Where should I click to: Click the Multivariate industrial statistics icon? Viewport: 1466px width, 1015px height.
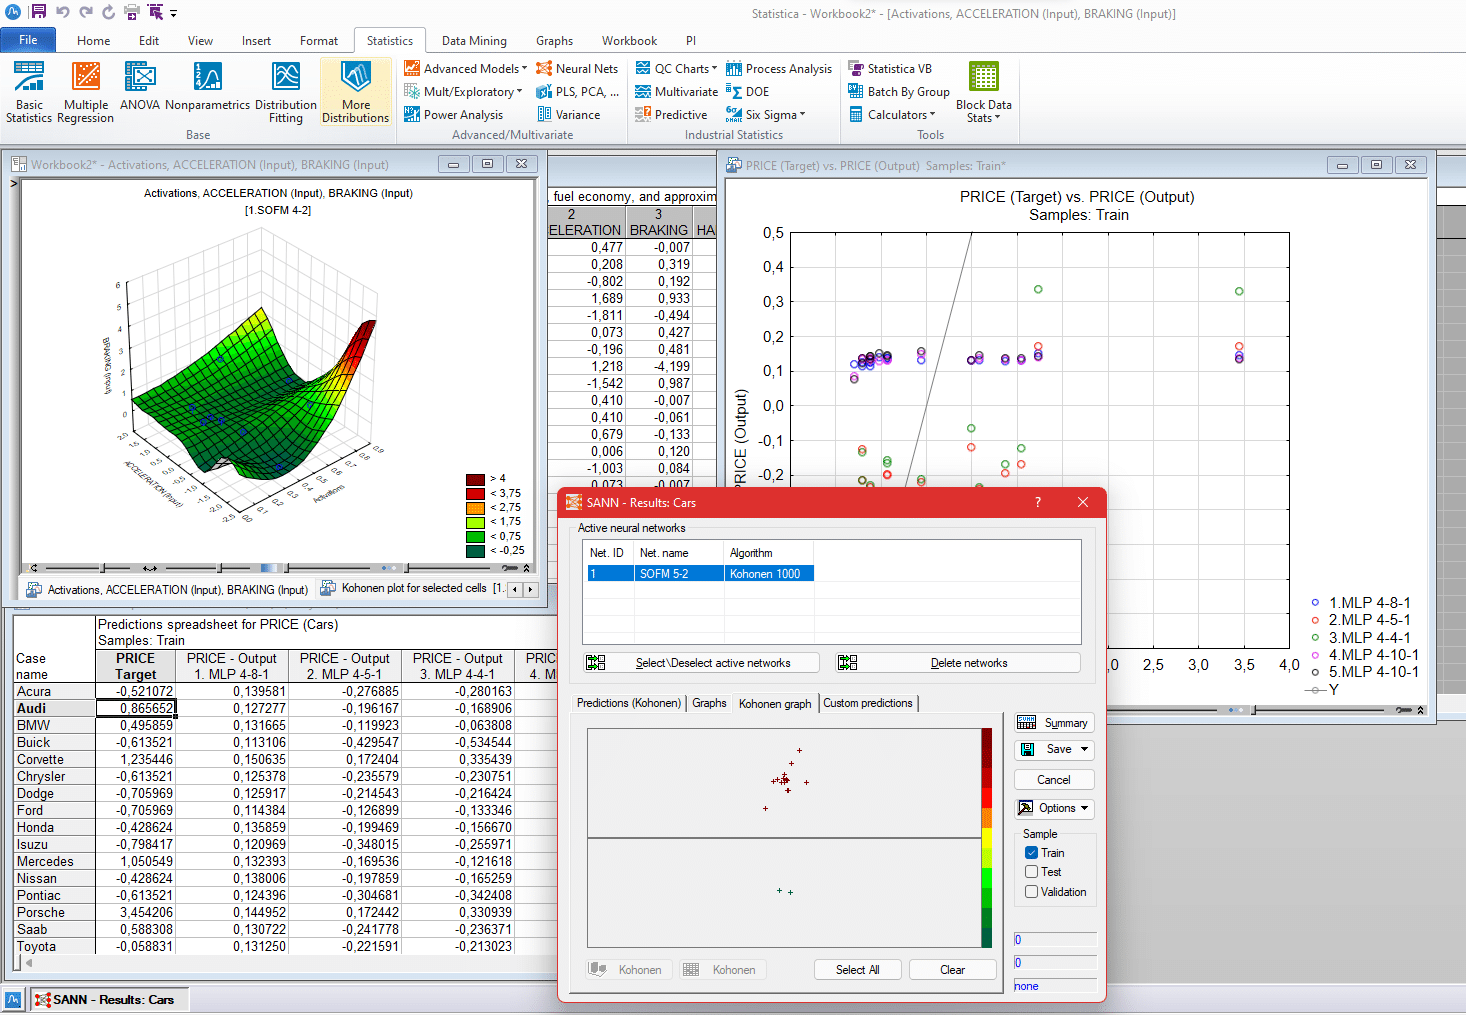tap(643, 91)
